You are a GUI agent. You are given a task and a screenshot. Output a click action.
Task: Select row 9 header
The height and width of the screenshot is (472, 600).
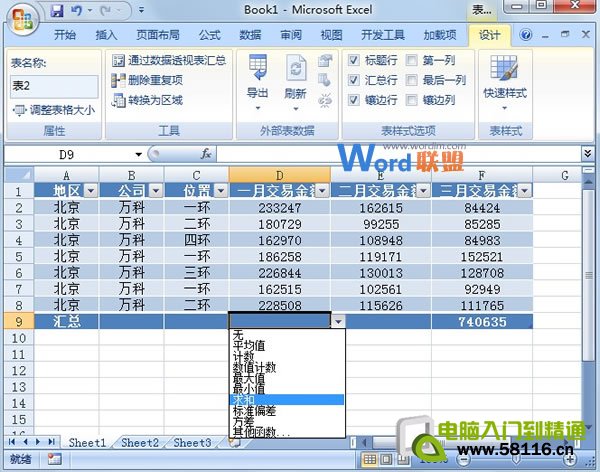pyautogui.click(x=19, y=322)
